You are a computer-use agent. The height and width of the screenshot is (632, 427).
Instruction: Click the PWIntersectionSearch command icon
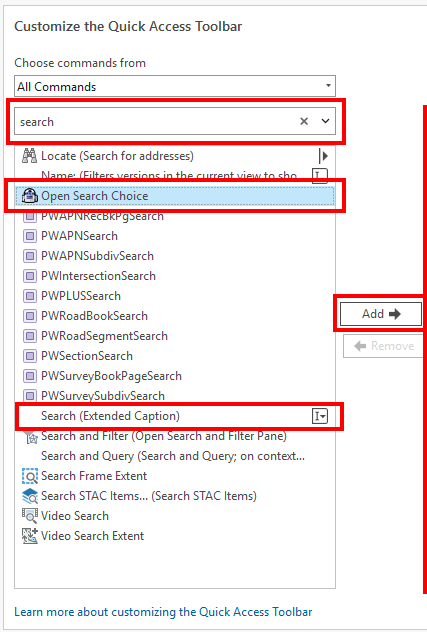tap(29, 276)
